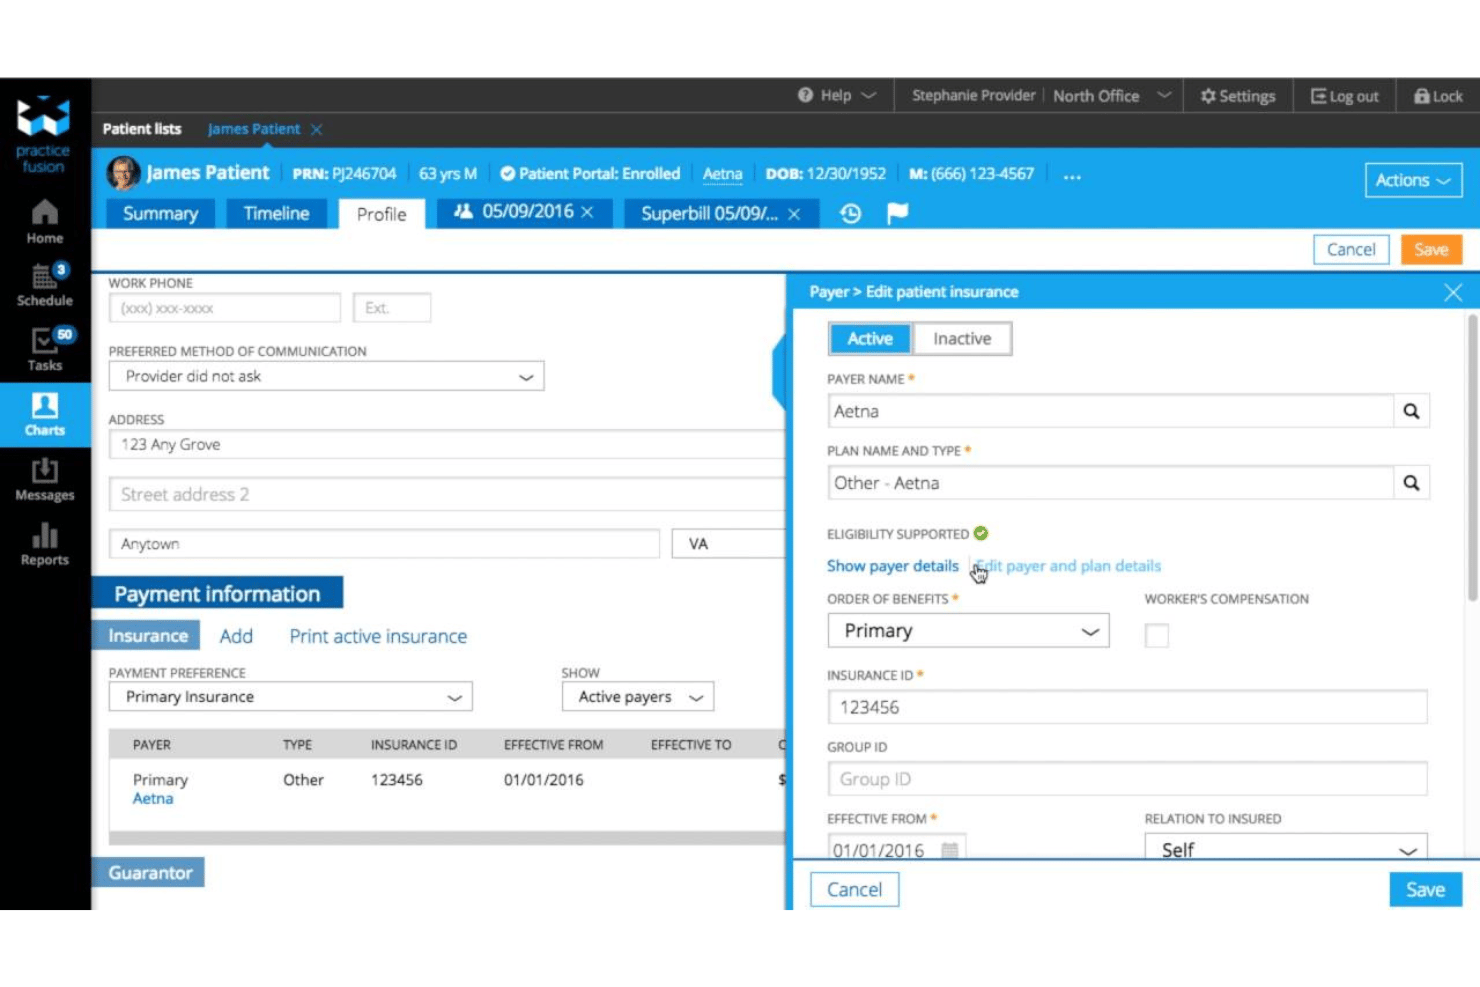Click Print active insurance link
The image size is (1480, 987).
tap(378, 636)
